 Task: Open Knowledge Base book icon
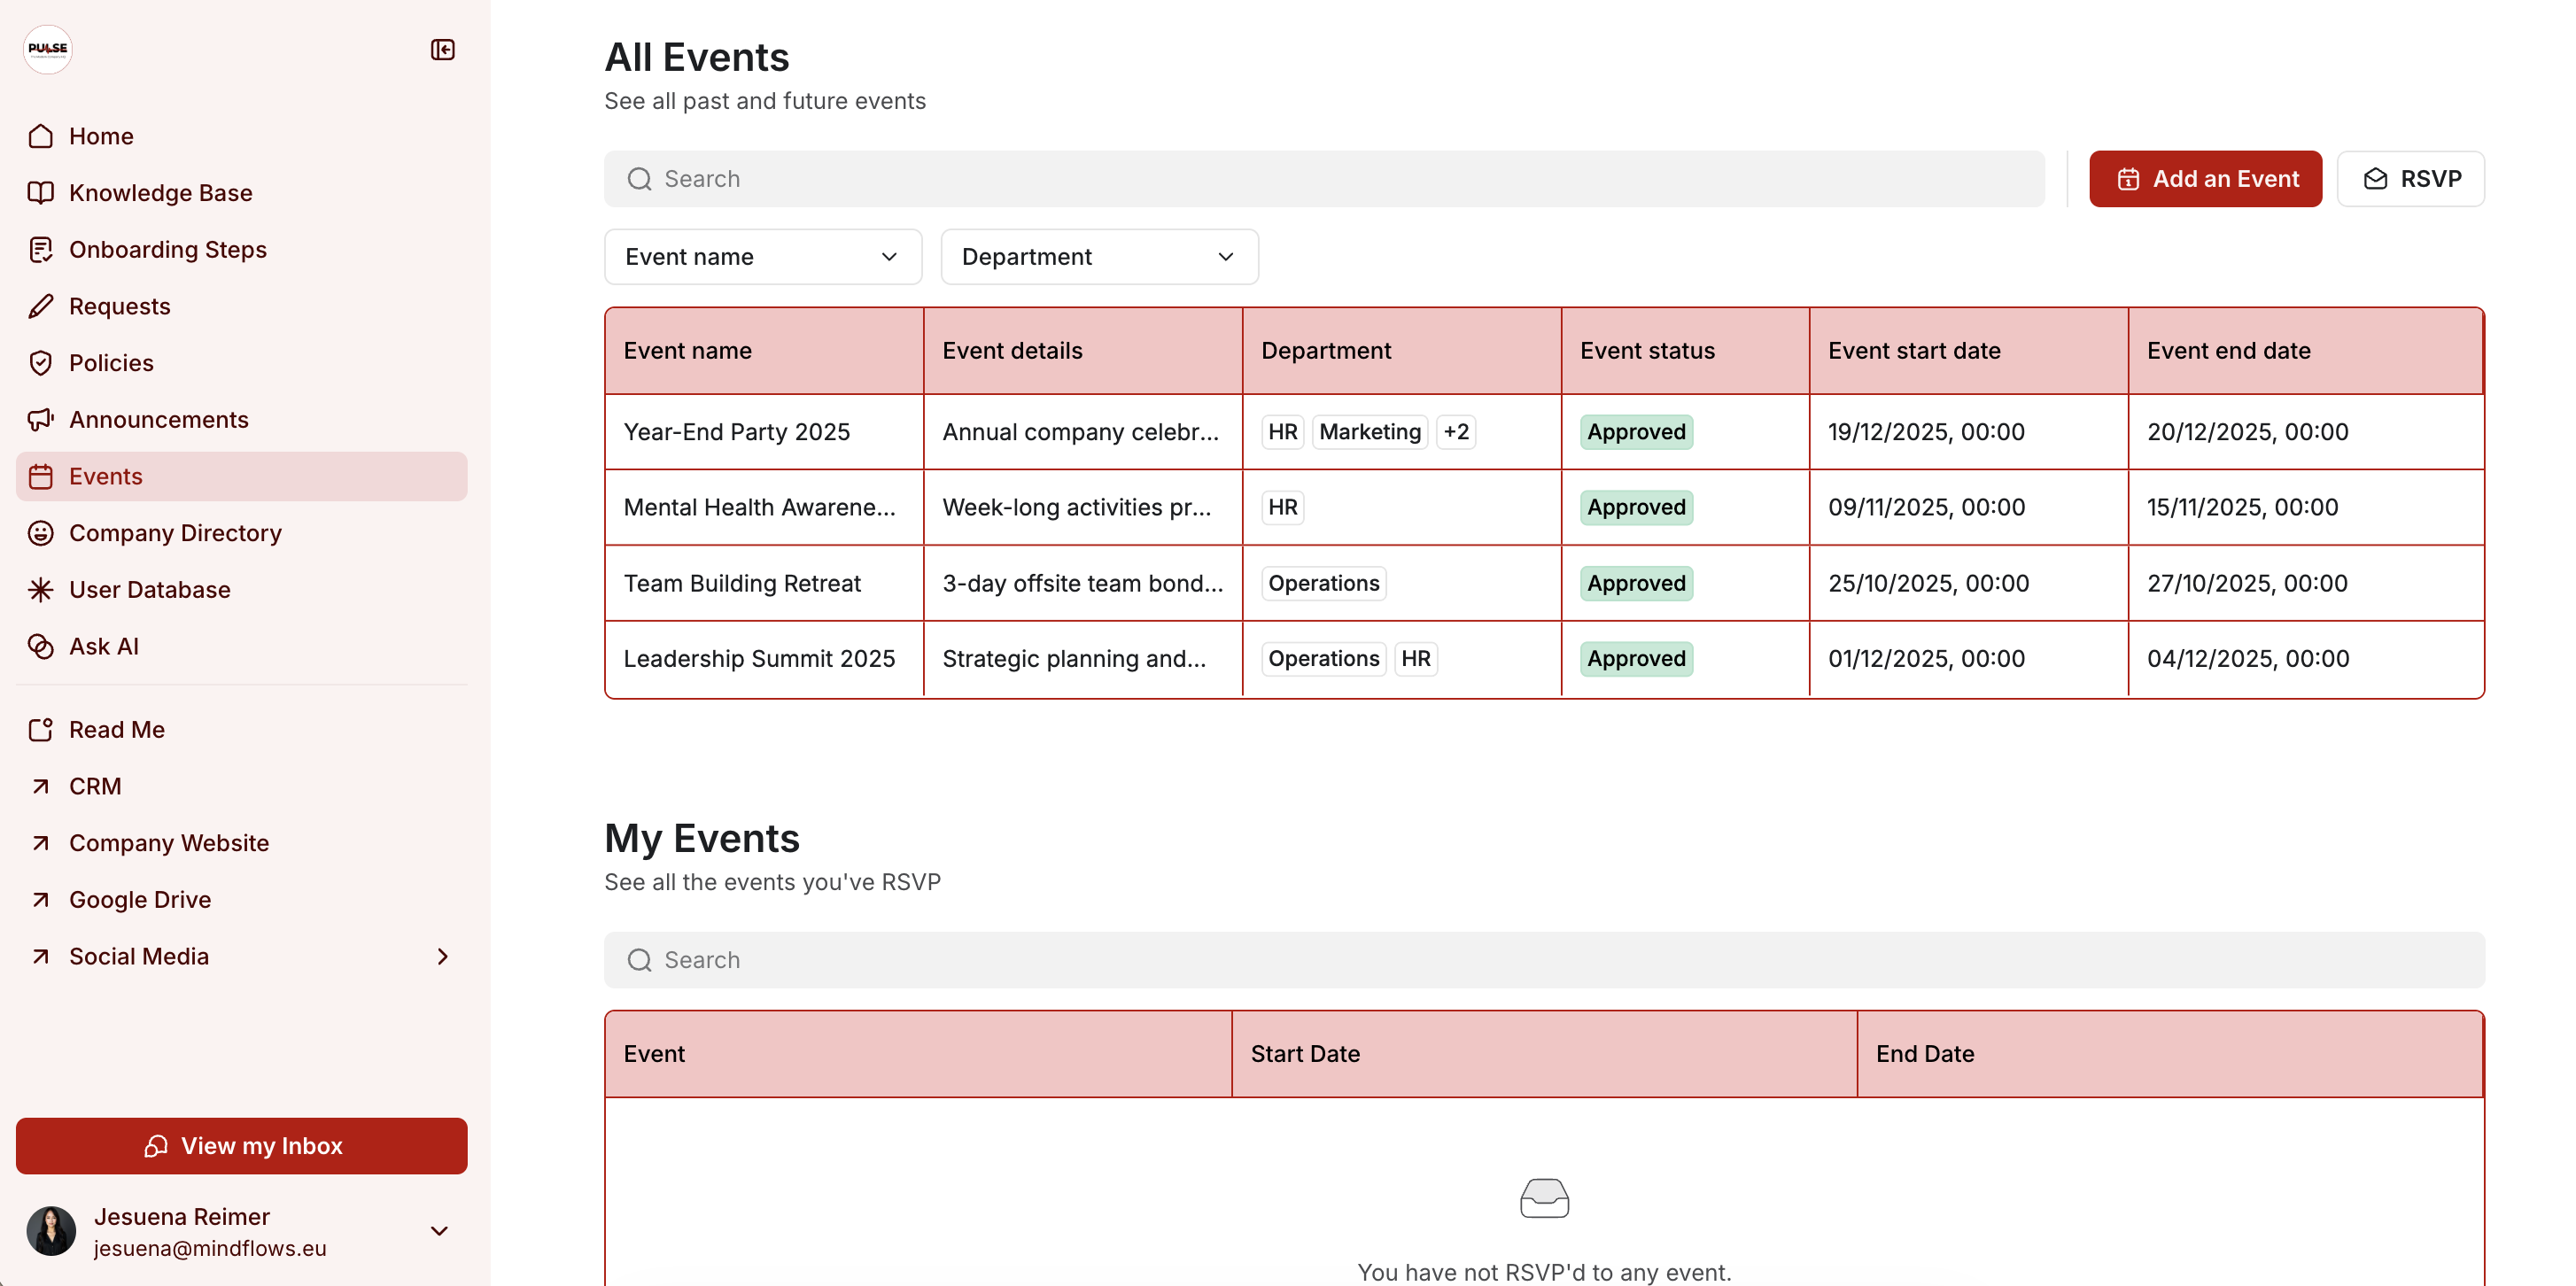(x=41, y=193)
